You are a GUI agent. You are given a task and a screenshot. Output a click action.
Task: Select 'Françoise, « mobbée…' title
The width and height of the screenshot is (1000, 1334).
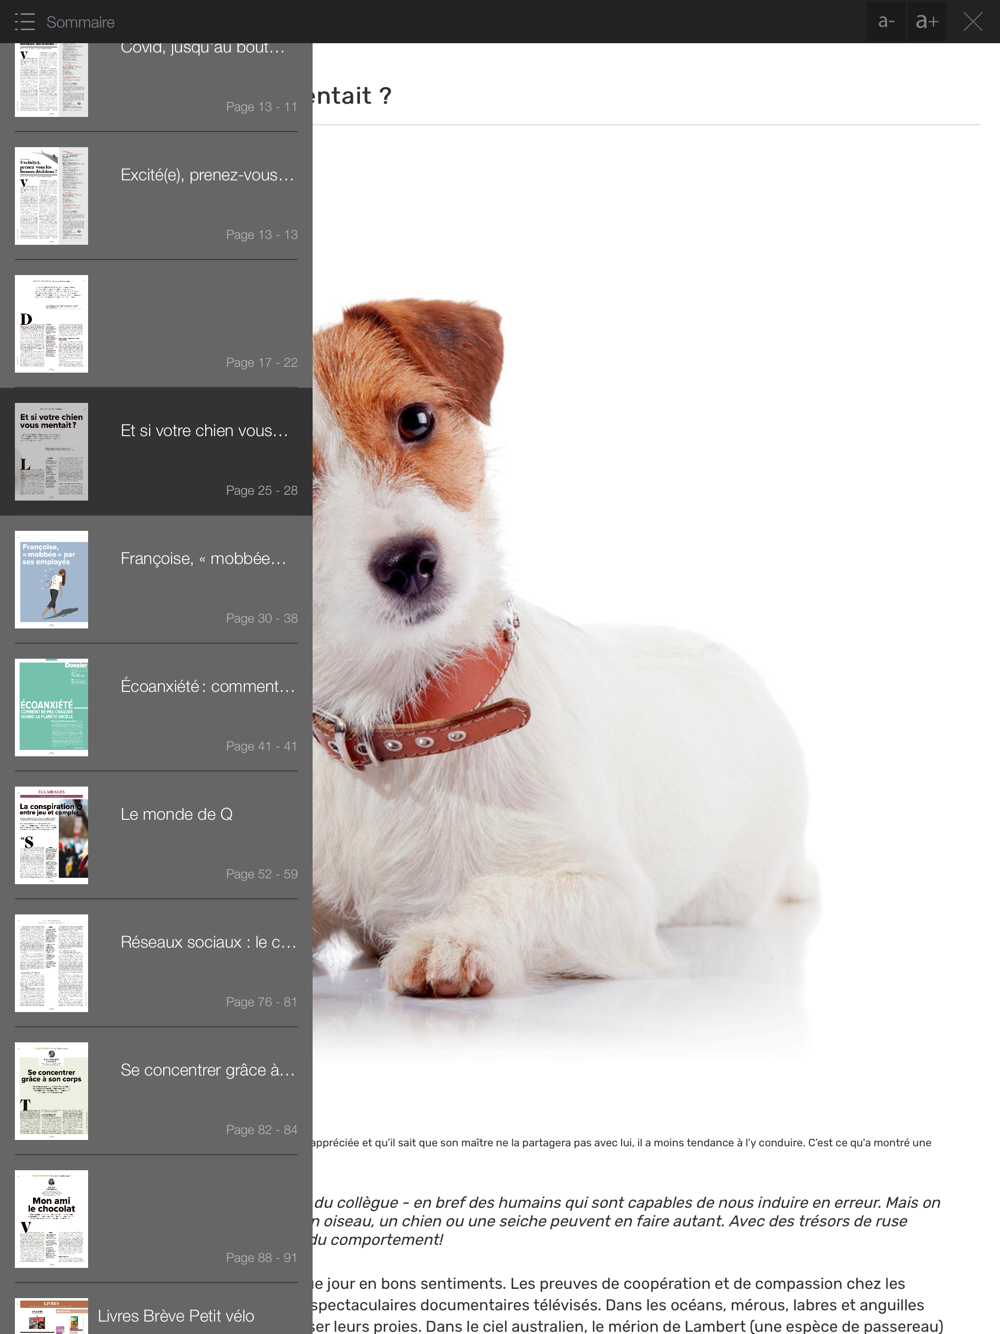203,559
